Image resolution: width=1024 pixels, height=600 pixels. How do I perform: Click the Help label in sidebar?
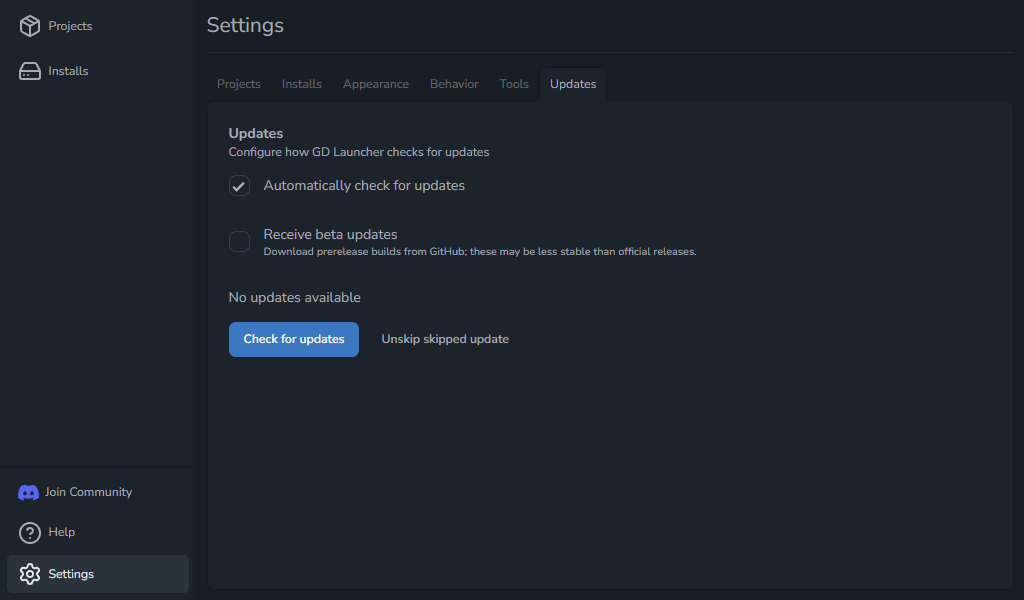click(x=61, y=532)
